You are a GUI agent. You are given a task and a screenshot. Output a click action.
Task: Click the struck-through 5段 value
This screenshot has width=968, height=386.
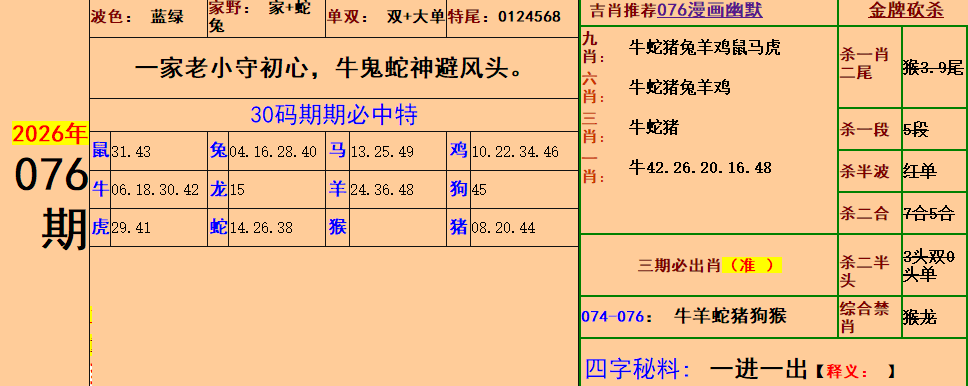click(916, 129)
